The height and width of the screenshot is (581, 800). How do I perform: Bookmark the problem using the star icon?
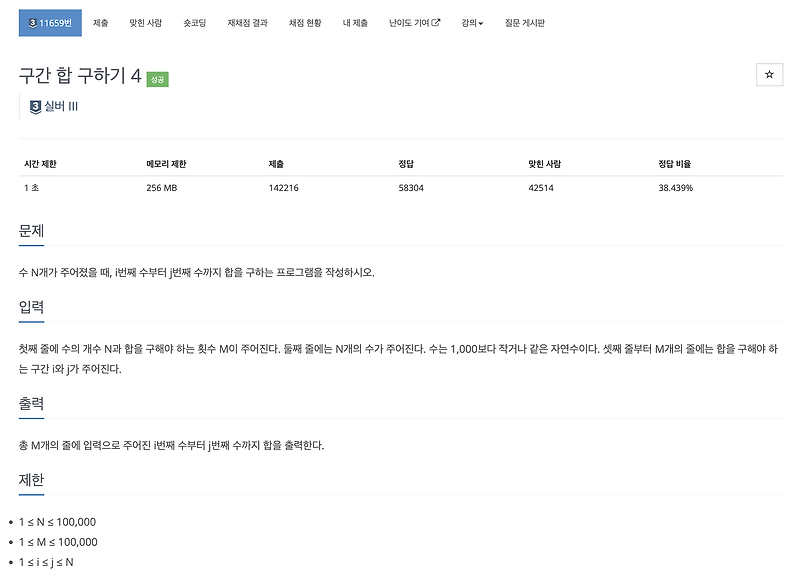point(770,74)
